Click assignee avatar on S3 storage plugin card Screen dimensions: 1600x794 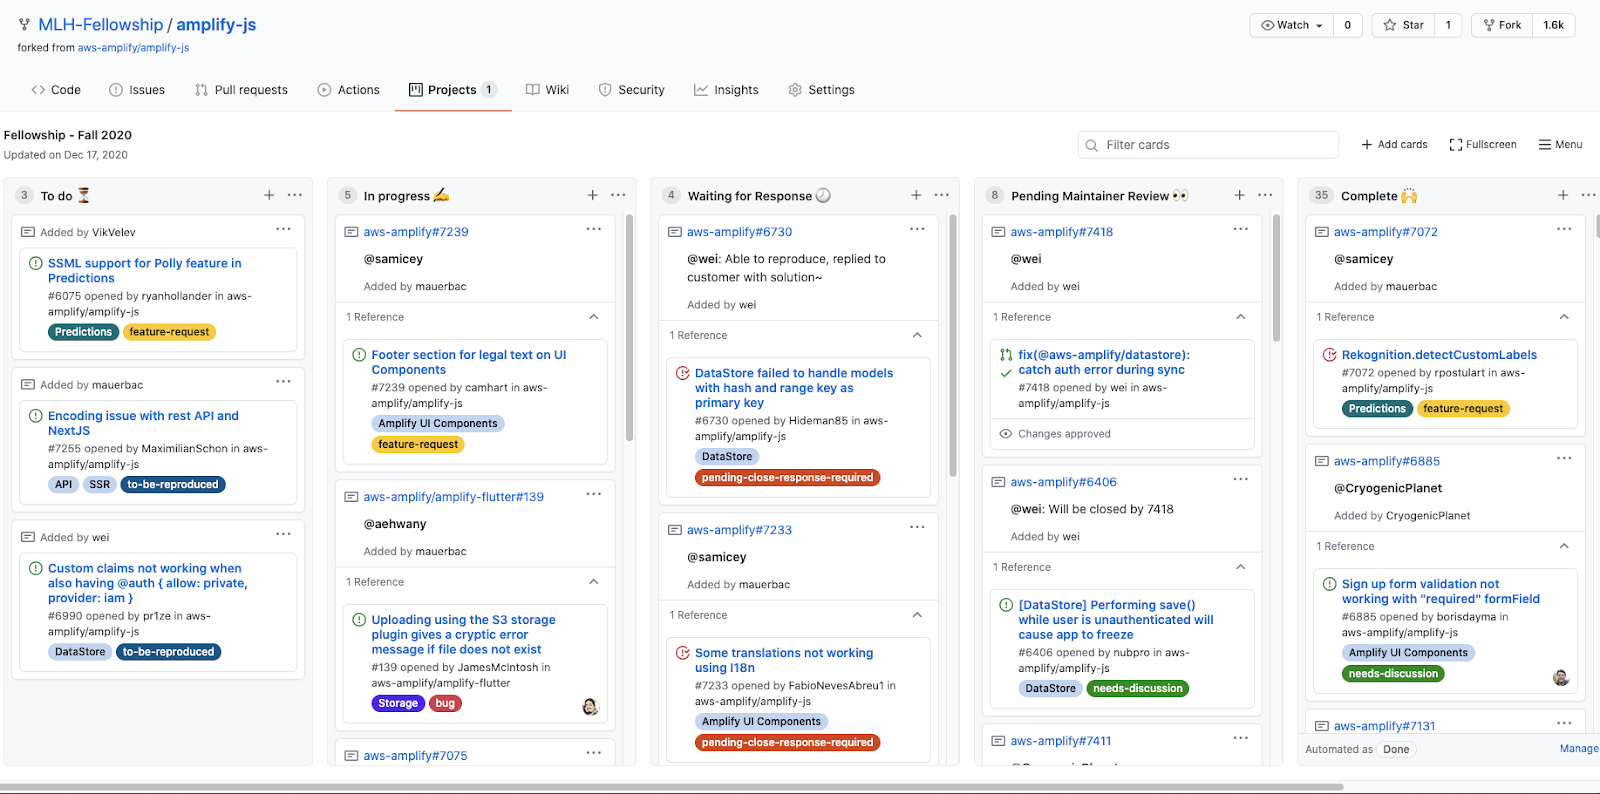[x=590, y=707]
